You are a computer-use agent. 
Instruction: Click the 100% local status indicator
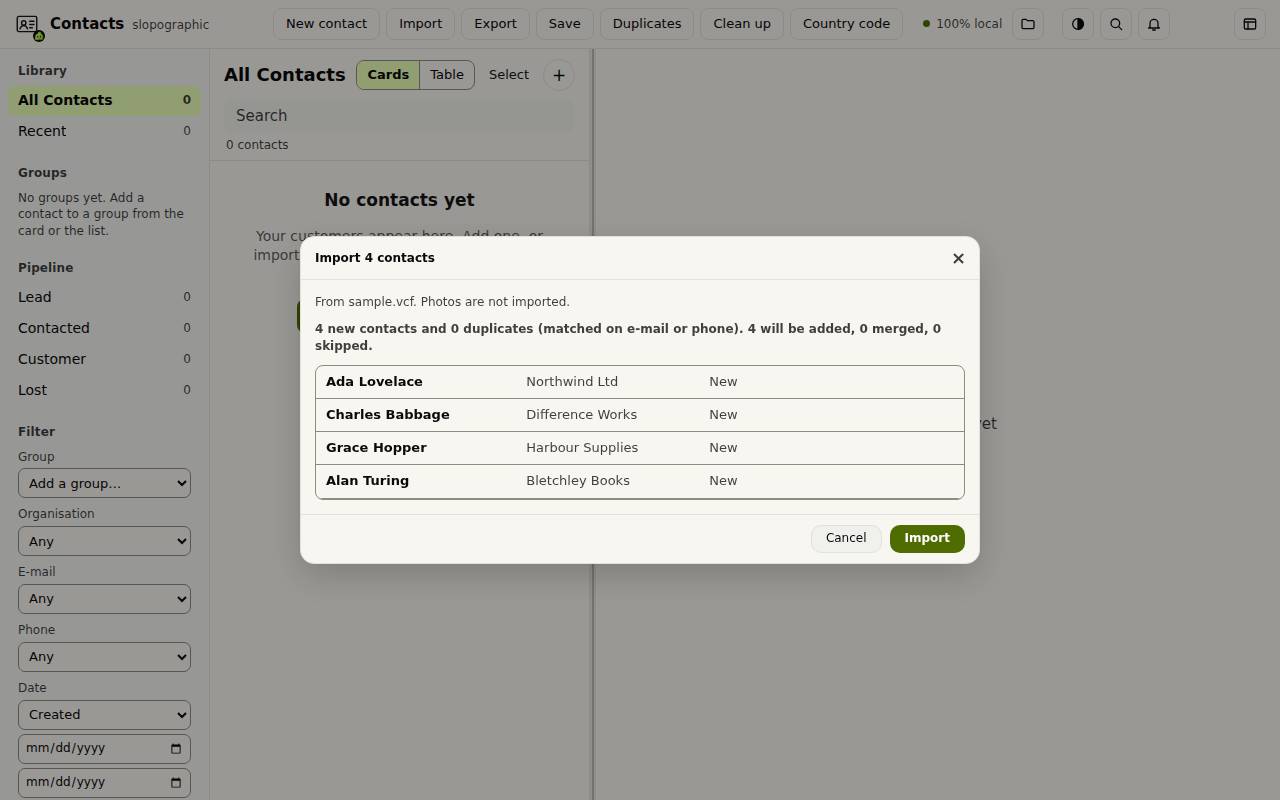962,24
